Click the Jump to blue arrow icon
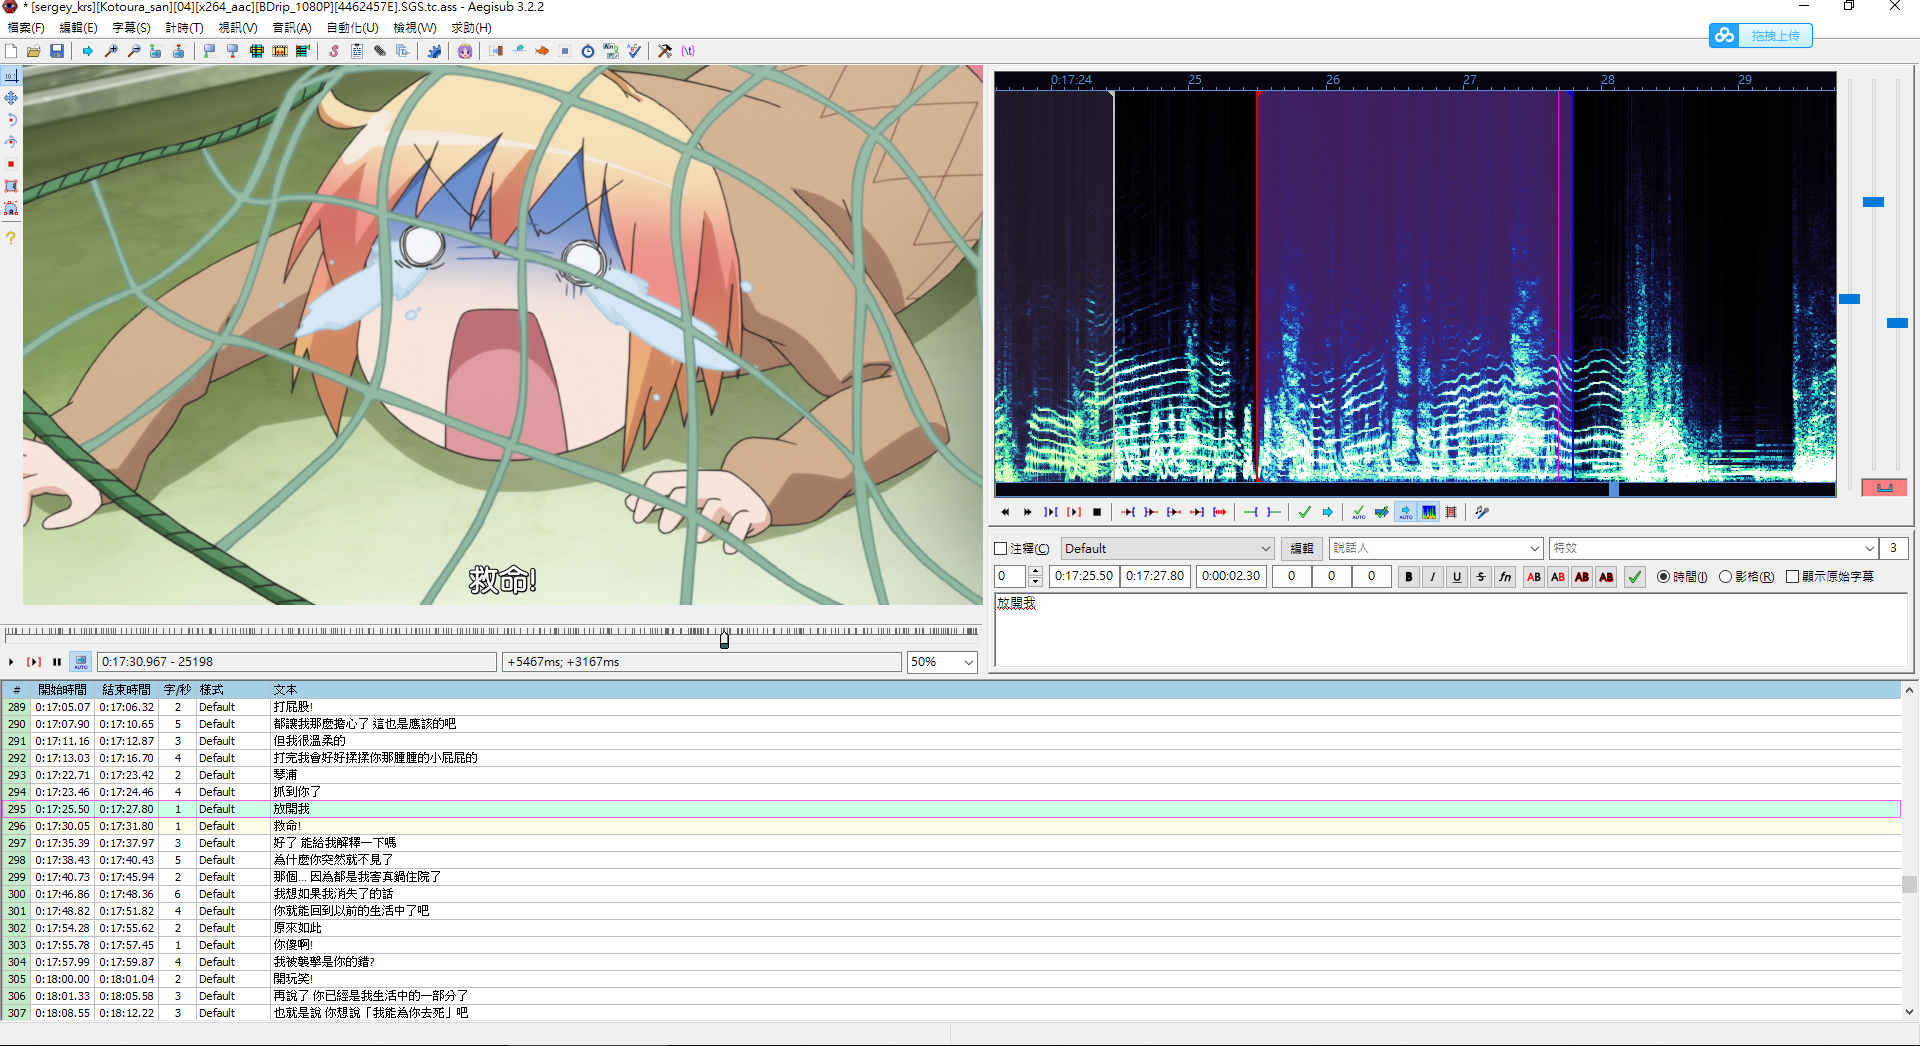 point(88,51)
